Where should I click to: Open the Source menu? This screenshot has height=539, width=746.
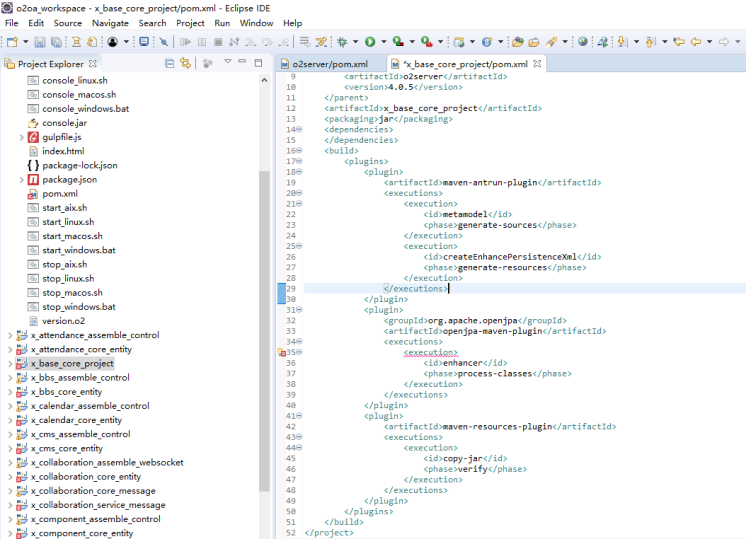[x=68, y=23]
